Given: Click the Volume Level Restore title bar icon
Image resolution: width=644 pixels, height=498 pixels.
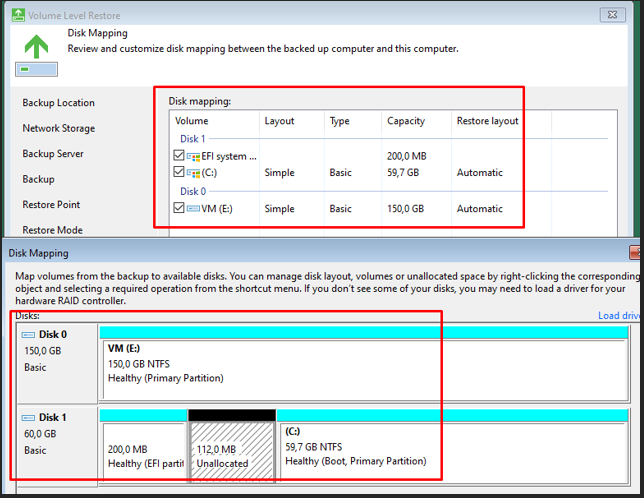Looking at the screenshot, I should click(18, 15).
